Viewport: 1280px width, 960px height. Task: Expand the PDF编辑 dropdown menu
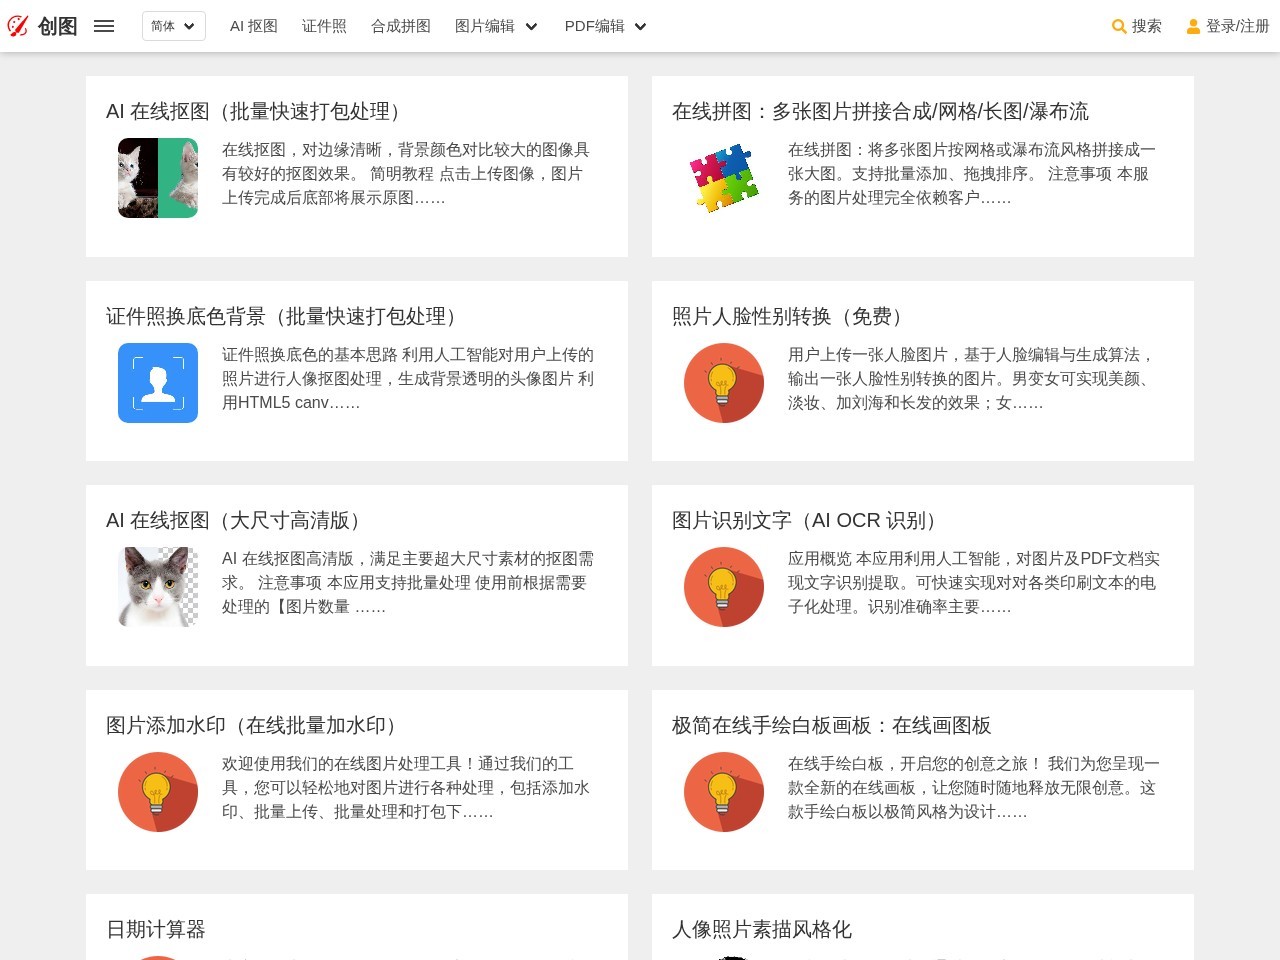[604, 27]
